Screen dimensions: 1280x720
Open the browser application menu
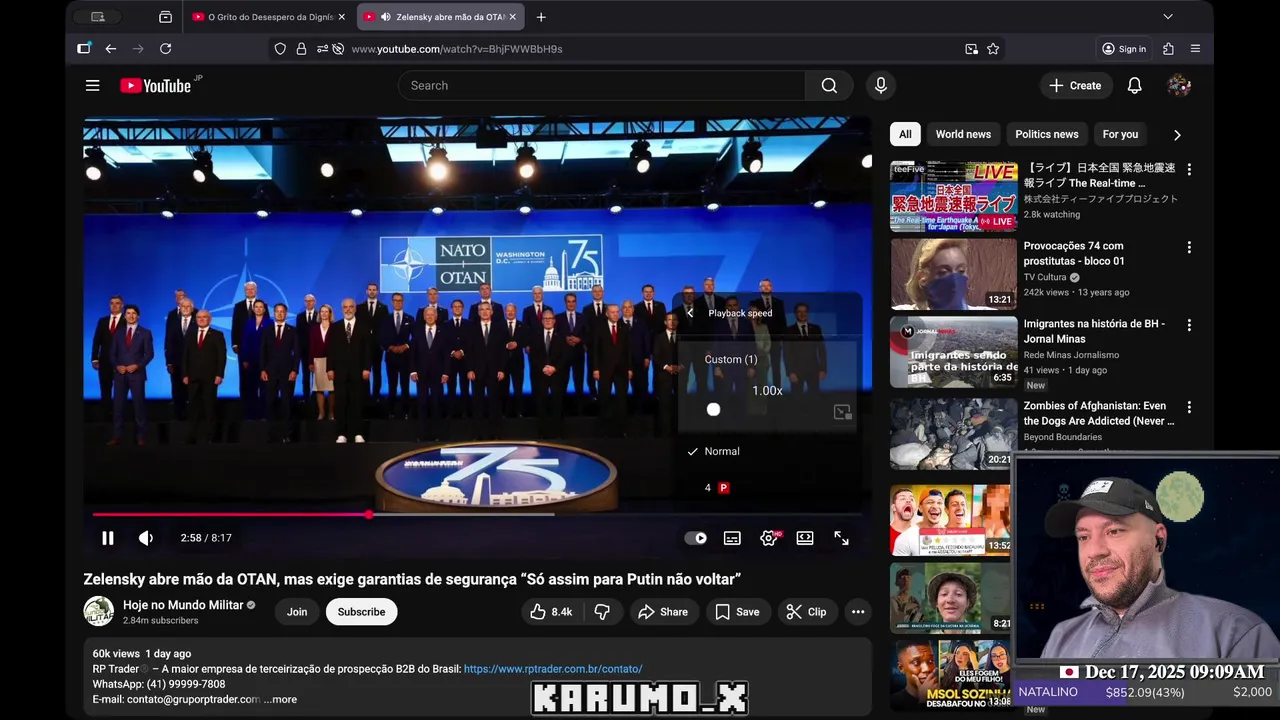1195,48
